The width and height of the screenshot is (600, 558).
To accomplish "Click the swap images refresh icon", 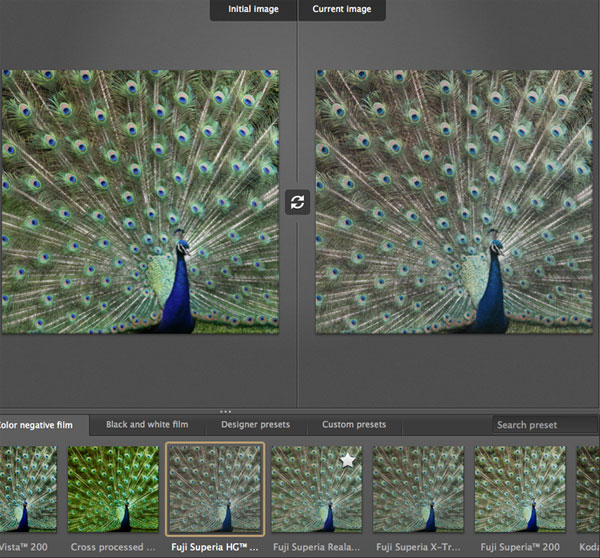I will [x=297, y=202].
